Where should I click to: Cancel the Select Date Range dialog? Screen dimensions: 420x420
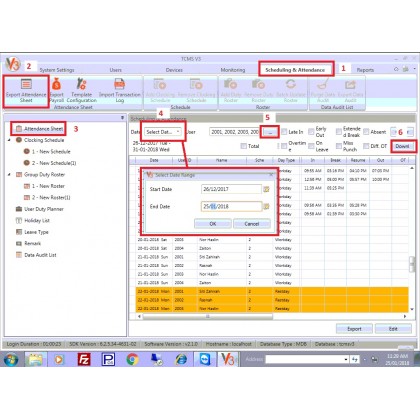click(252, 224)
